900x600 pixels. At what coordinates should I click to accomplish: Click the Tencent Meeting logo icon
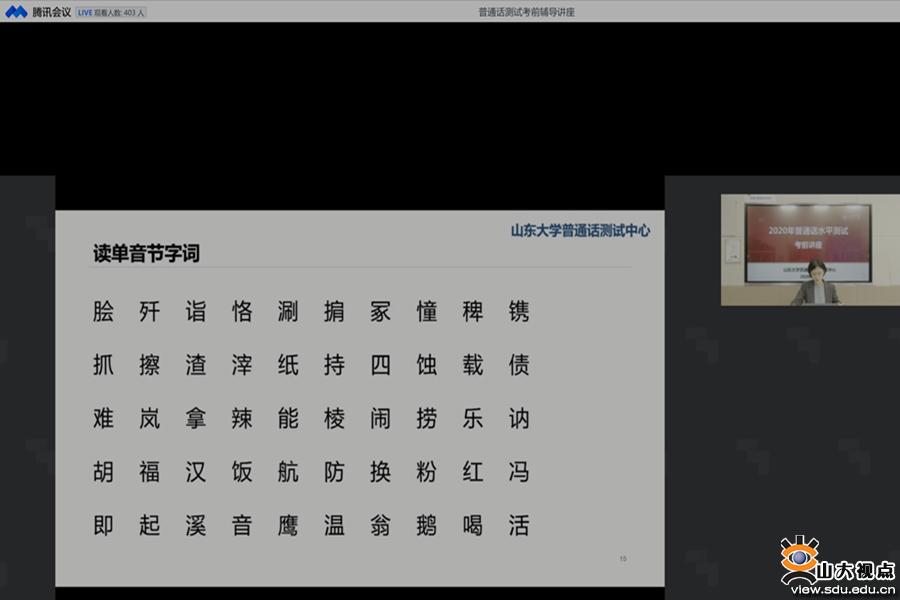coord(16,11)
